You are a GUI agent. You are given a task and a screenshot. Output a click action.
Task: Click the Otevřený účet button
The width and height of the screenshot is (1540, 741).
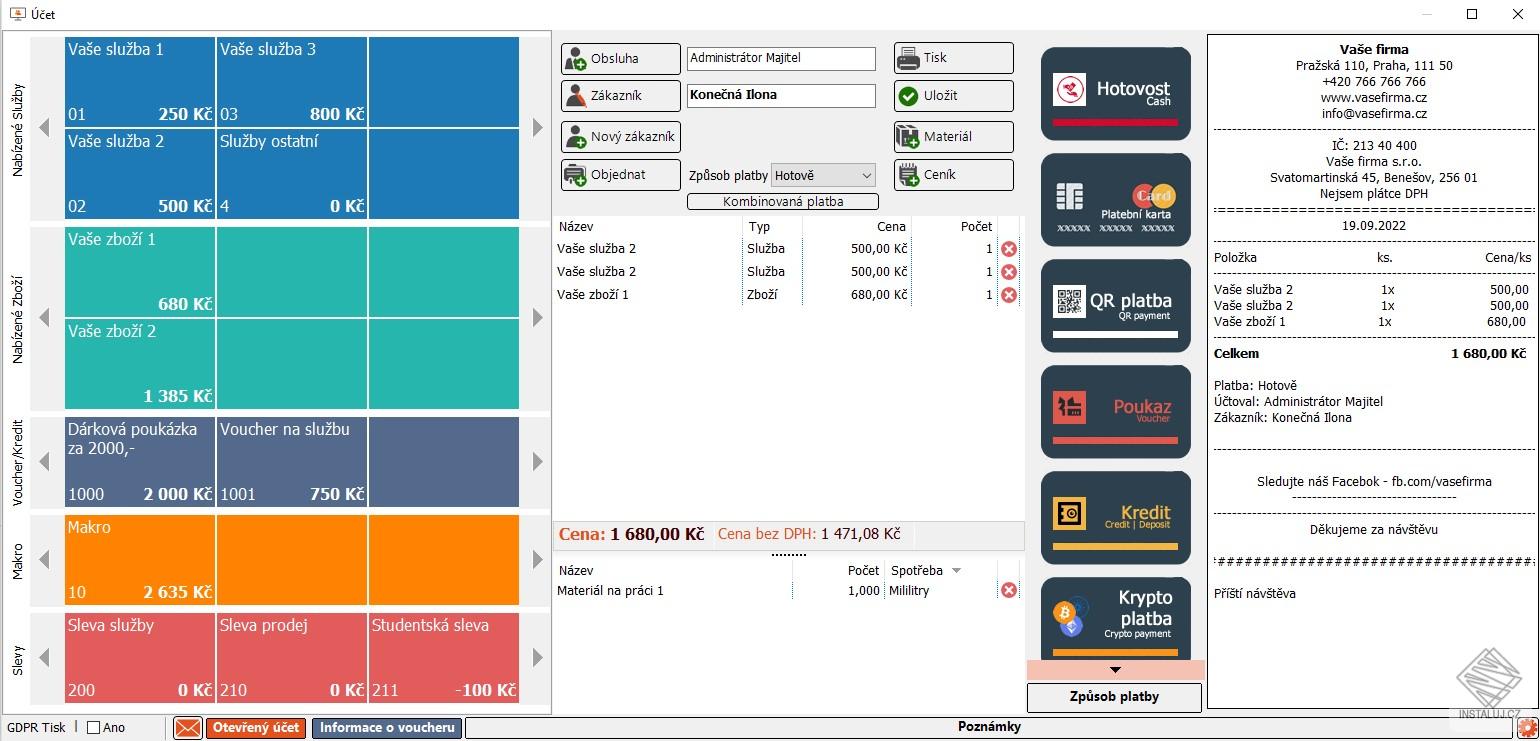pyautogui.click(x=256, y=728)
